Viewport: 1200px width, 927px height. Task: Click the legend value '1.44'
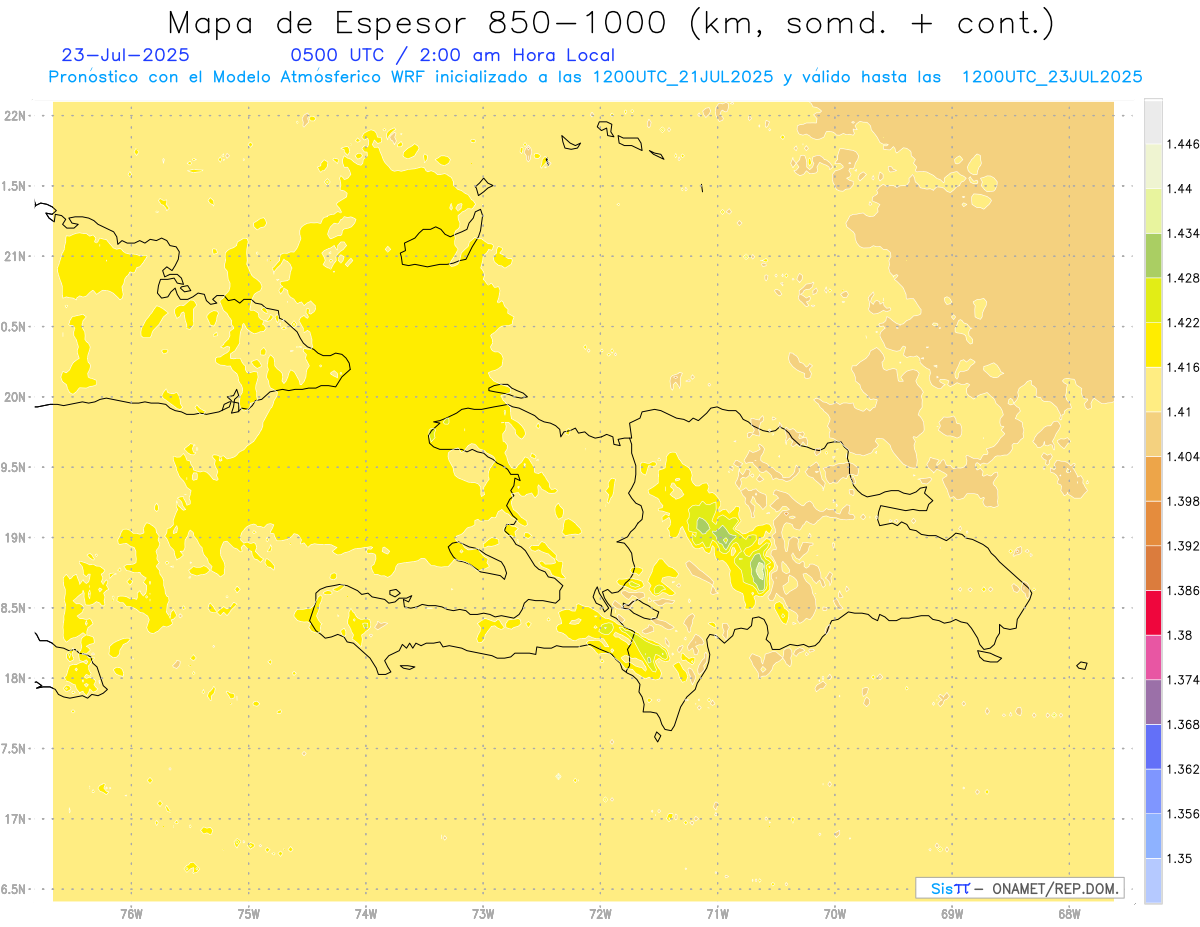[1180, 189]
